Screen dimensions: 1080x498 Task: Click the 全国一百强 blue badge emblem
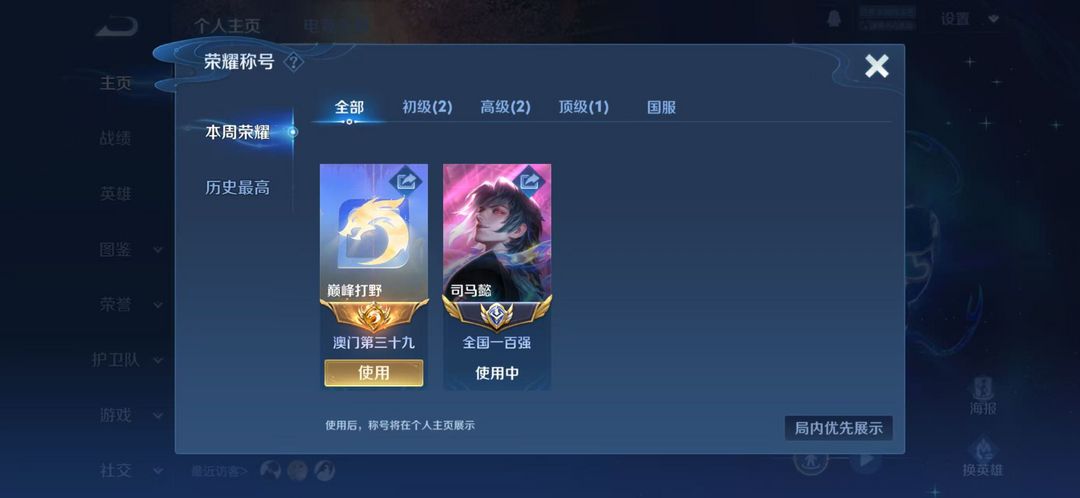tap(497, 314)
